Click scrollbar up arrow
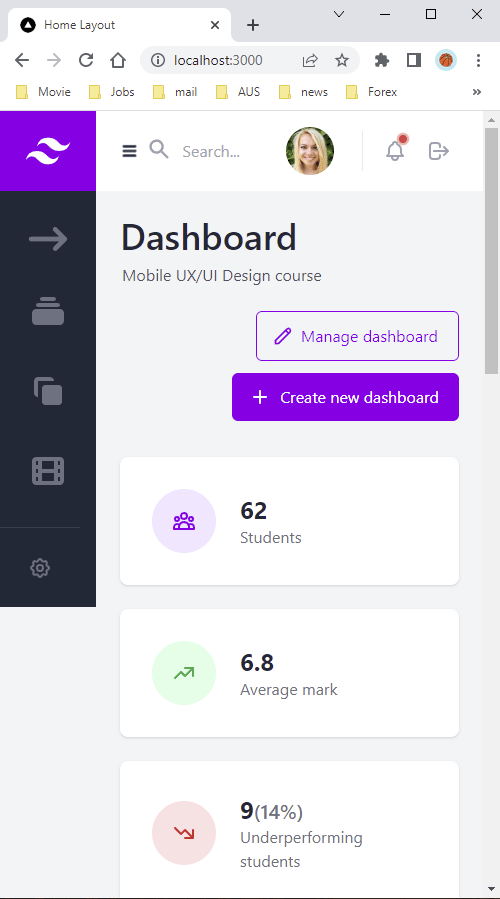 click(491, 120)
